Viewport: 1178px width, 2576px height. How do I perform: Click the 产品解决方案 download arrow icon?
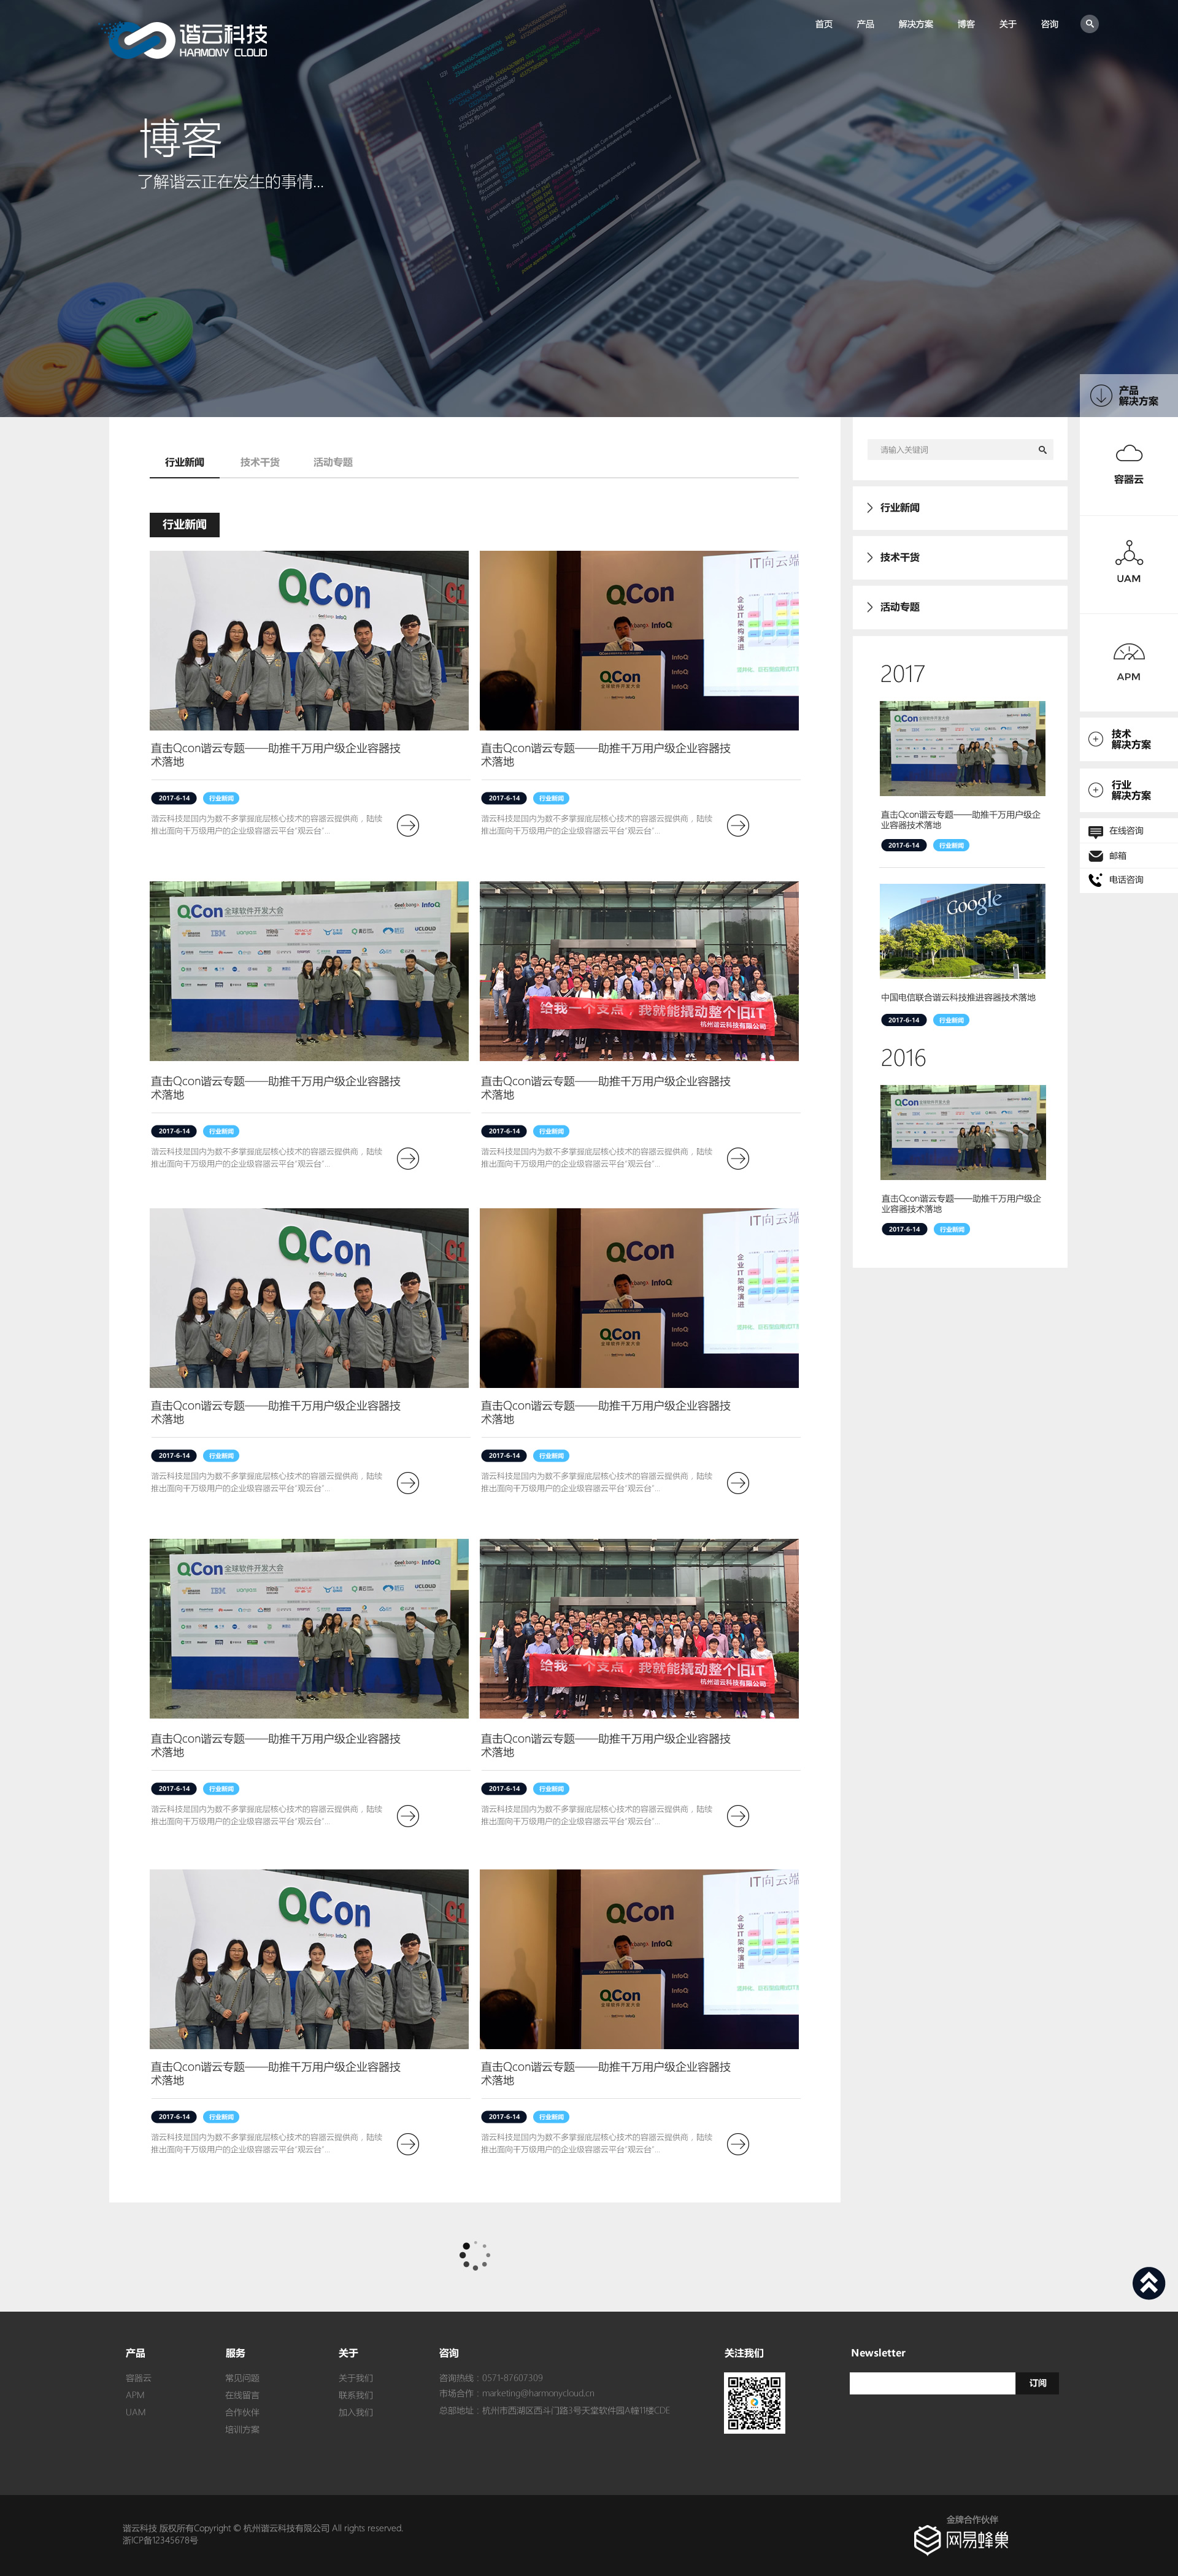point(1100,395)
